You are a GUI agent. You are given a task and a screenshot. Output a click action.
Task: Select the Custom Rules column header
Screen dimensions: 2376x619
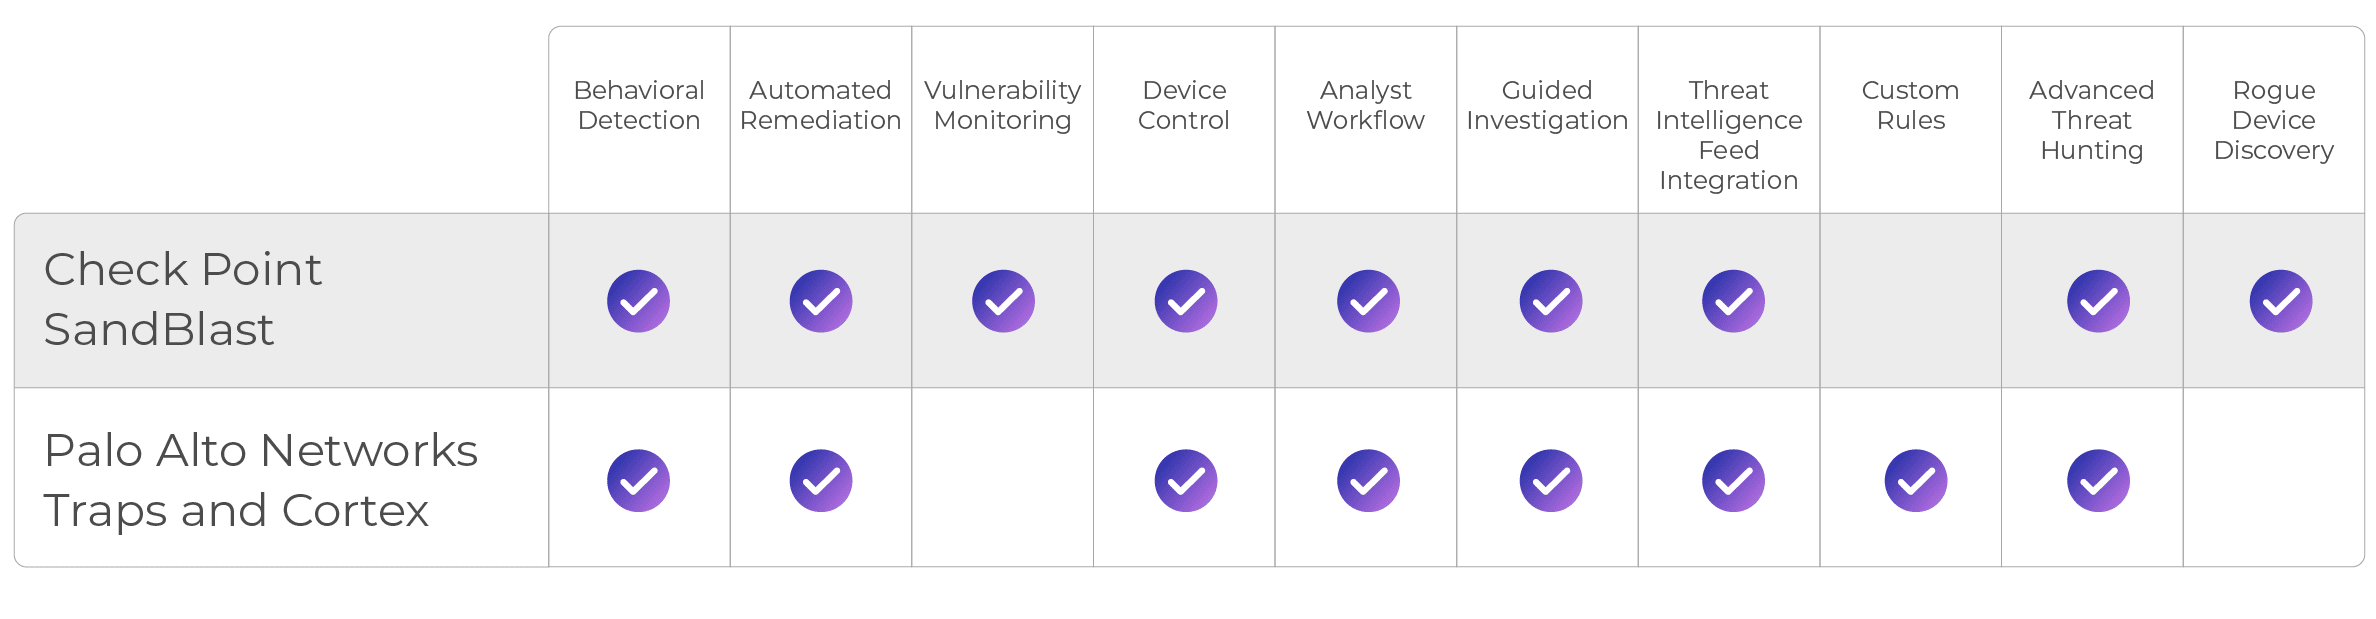(1910, 105)
